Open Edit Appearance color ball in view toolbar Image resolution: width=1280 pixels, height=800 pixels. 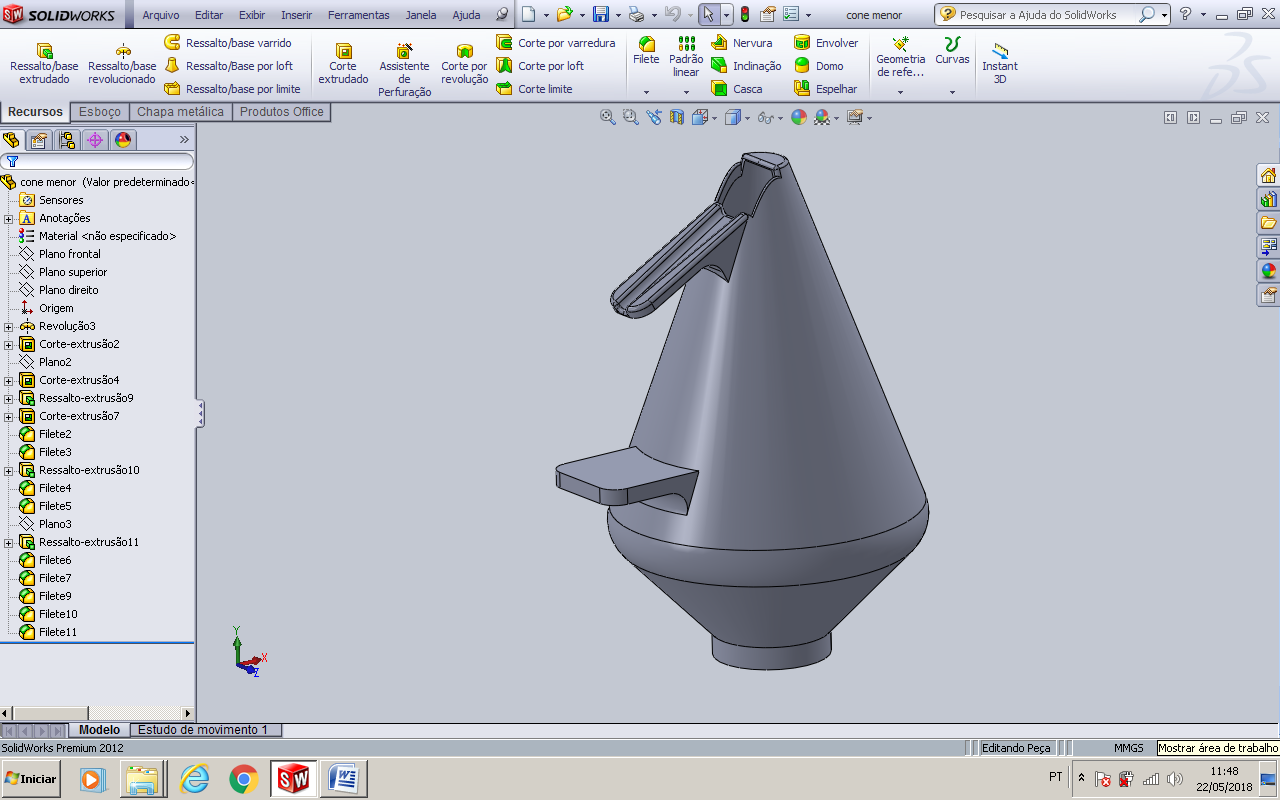tap(798, 117)
